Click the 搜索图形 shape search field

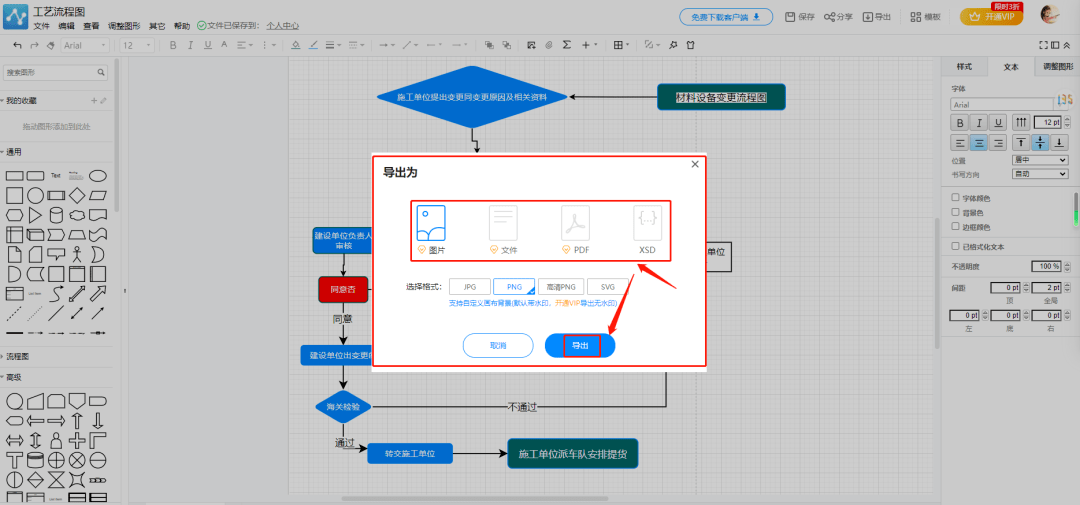(50, 73)
